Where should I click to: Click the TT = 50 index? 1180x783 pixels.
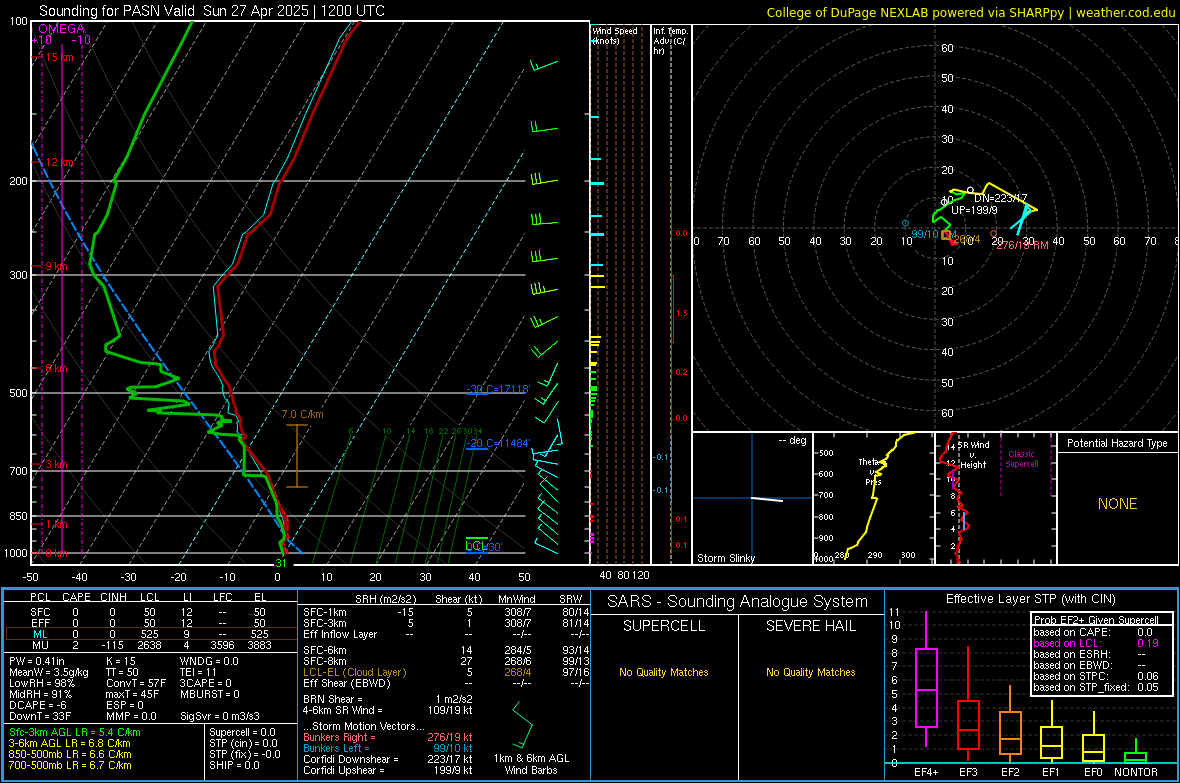pos(122,672)
